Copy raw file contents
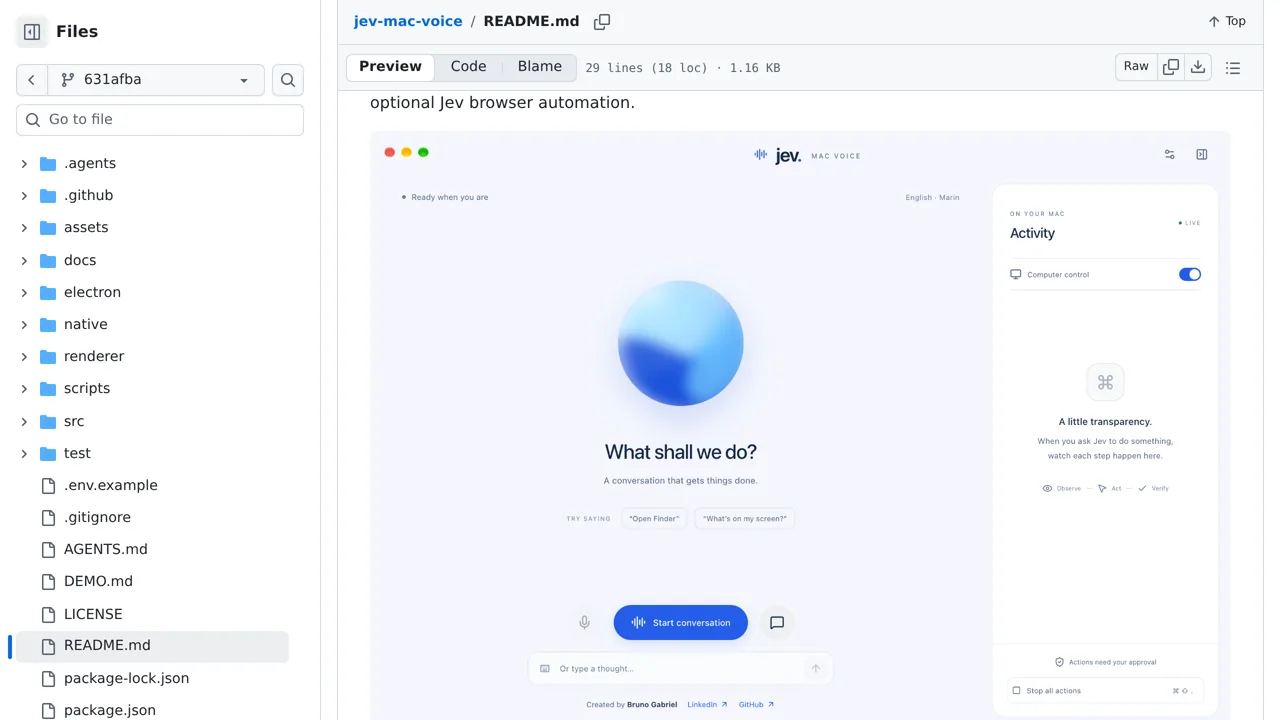1280x720 pixels. (x=1171, y=67)
